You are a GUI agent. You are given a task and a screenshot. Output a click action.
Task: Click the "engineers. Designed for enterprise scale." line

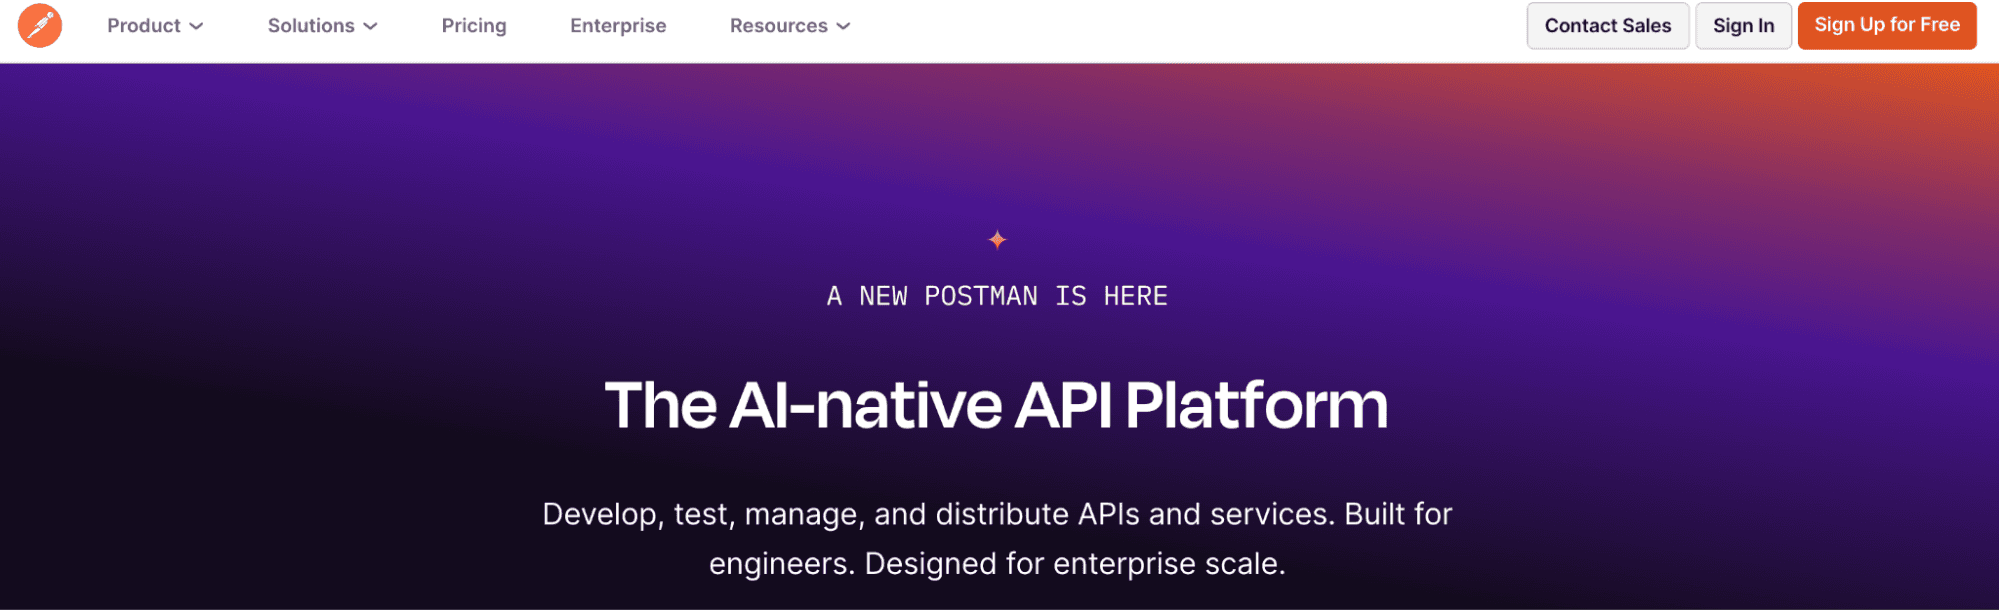(x=997, y=564)
